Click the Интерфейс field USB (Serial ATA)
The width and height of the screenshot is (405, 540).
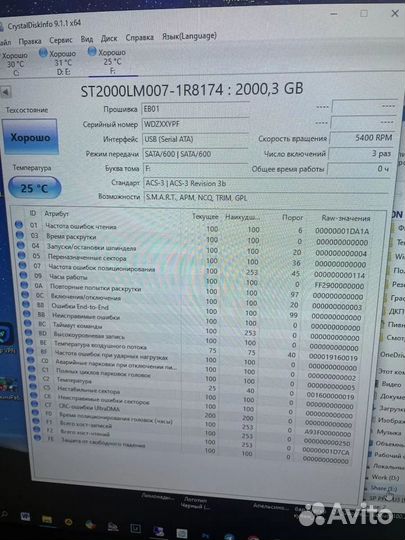[195, 139]
